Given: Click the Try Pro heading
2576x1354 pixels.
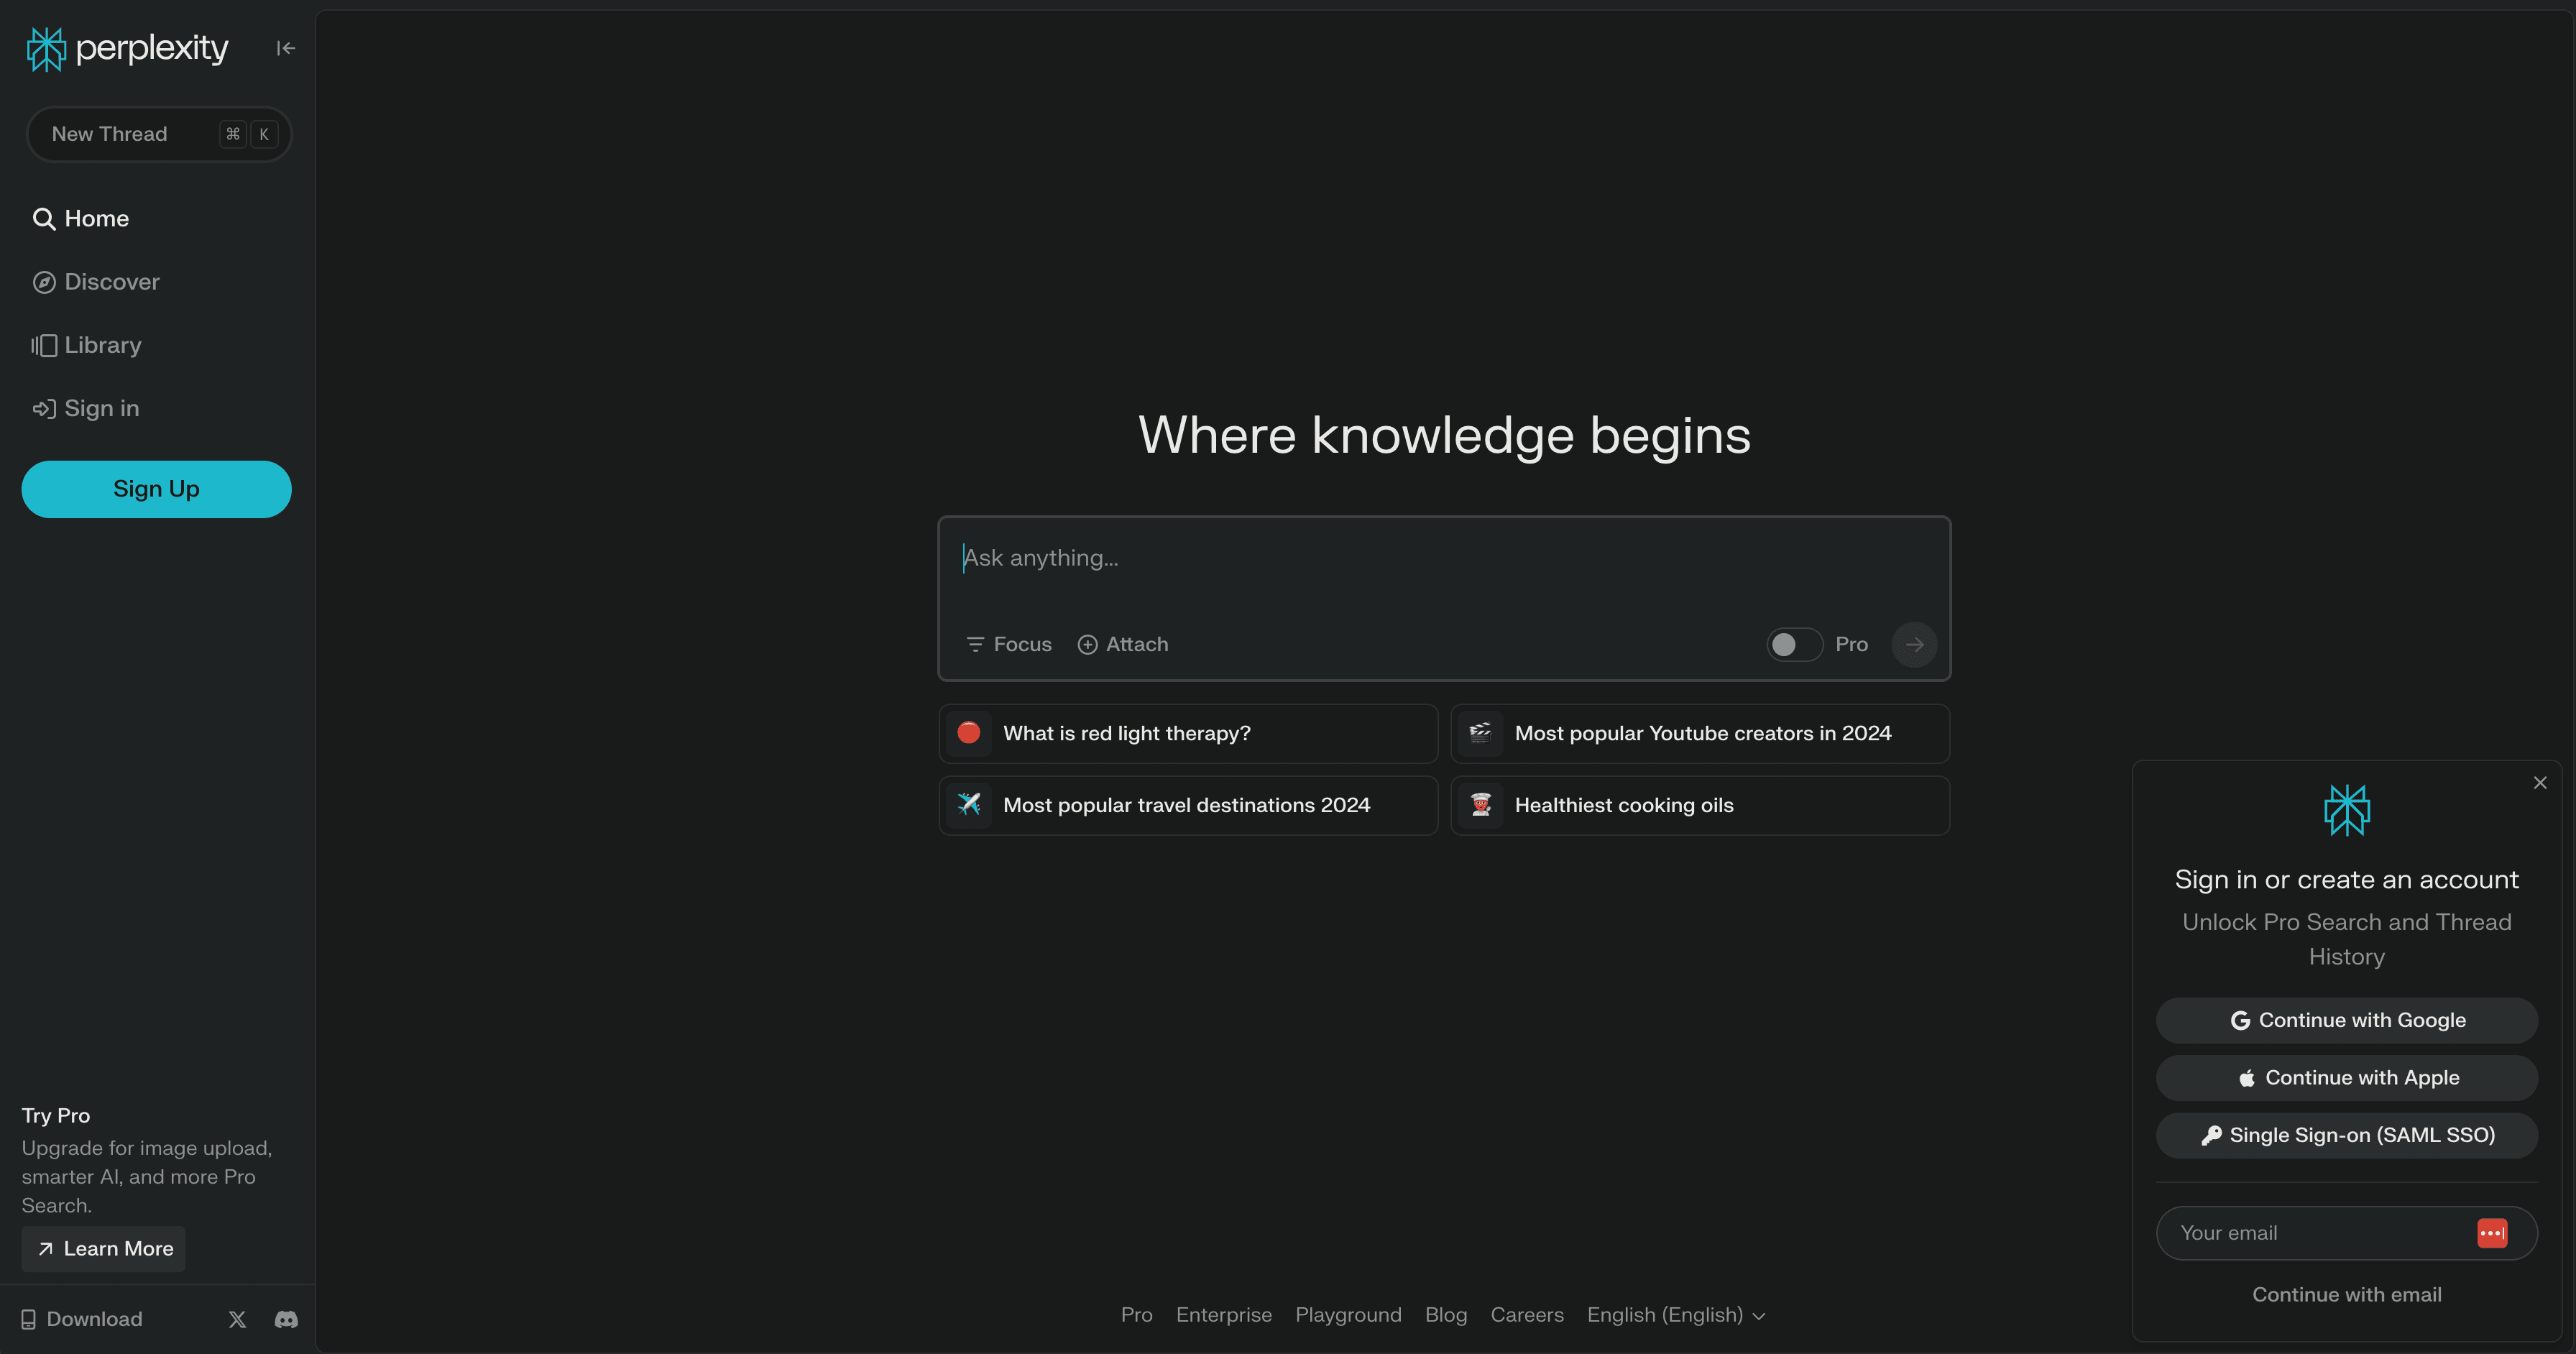Looking at the screenshot, I should click(56, 1116).
